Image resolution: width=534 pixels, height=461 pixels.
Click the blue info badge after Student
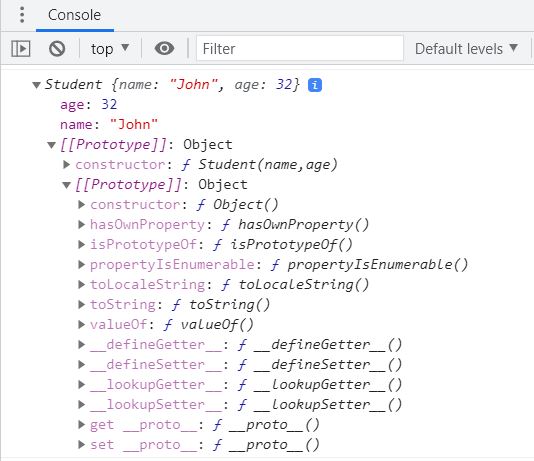tap(315, 85)
